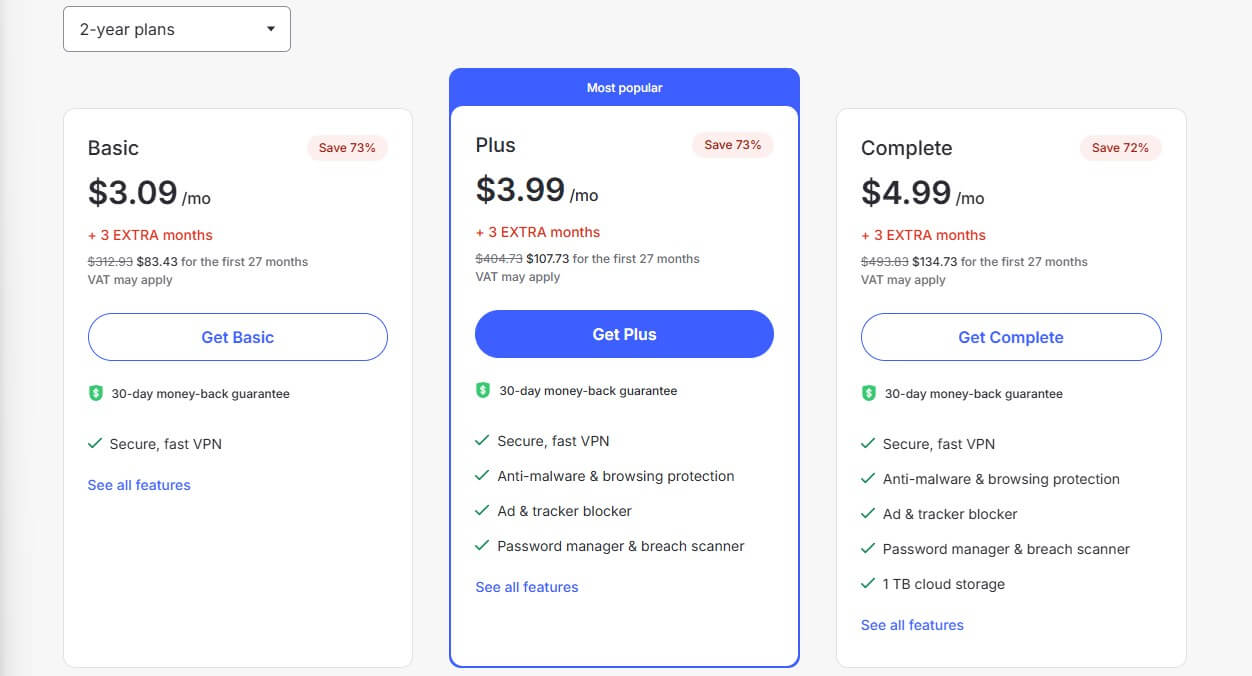
Task: Click the Save 73% badge on Basic
Action: 347,147
